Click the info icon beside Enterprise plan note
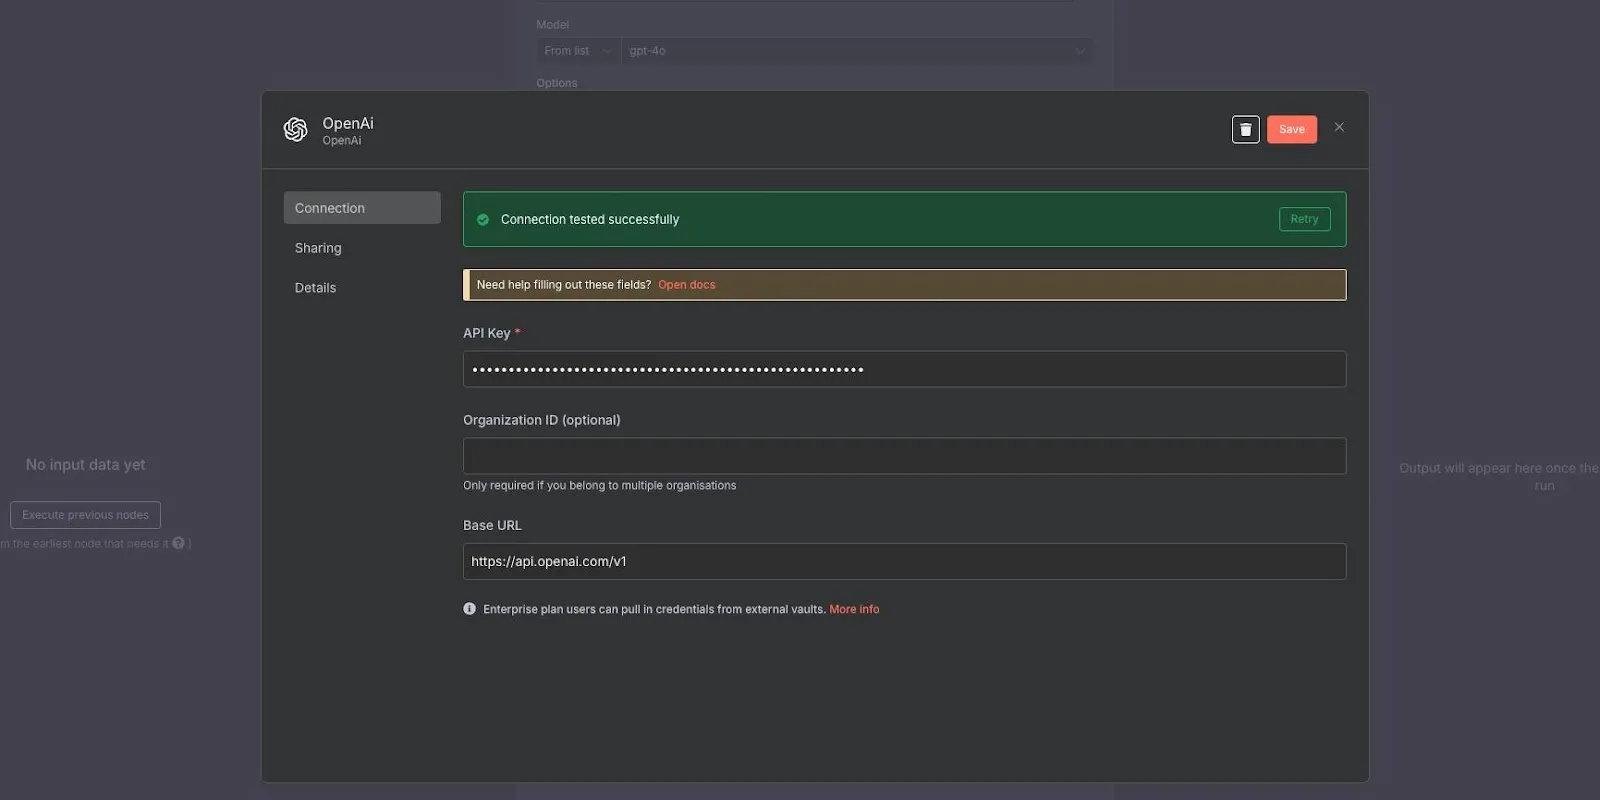1600x800 pixels. tap(470, 609)
